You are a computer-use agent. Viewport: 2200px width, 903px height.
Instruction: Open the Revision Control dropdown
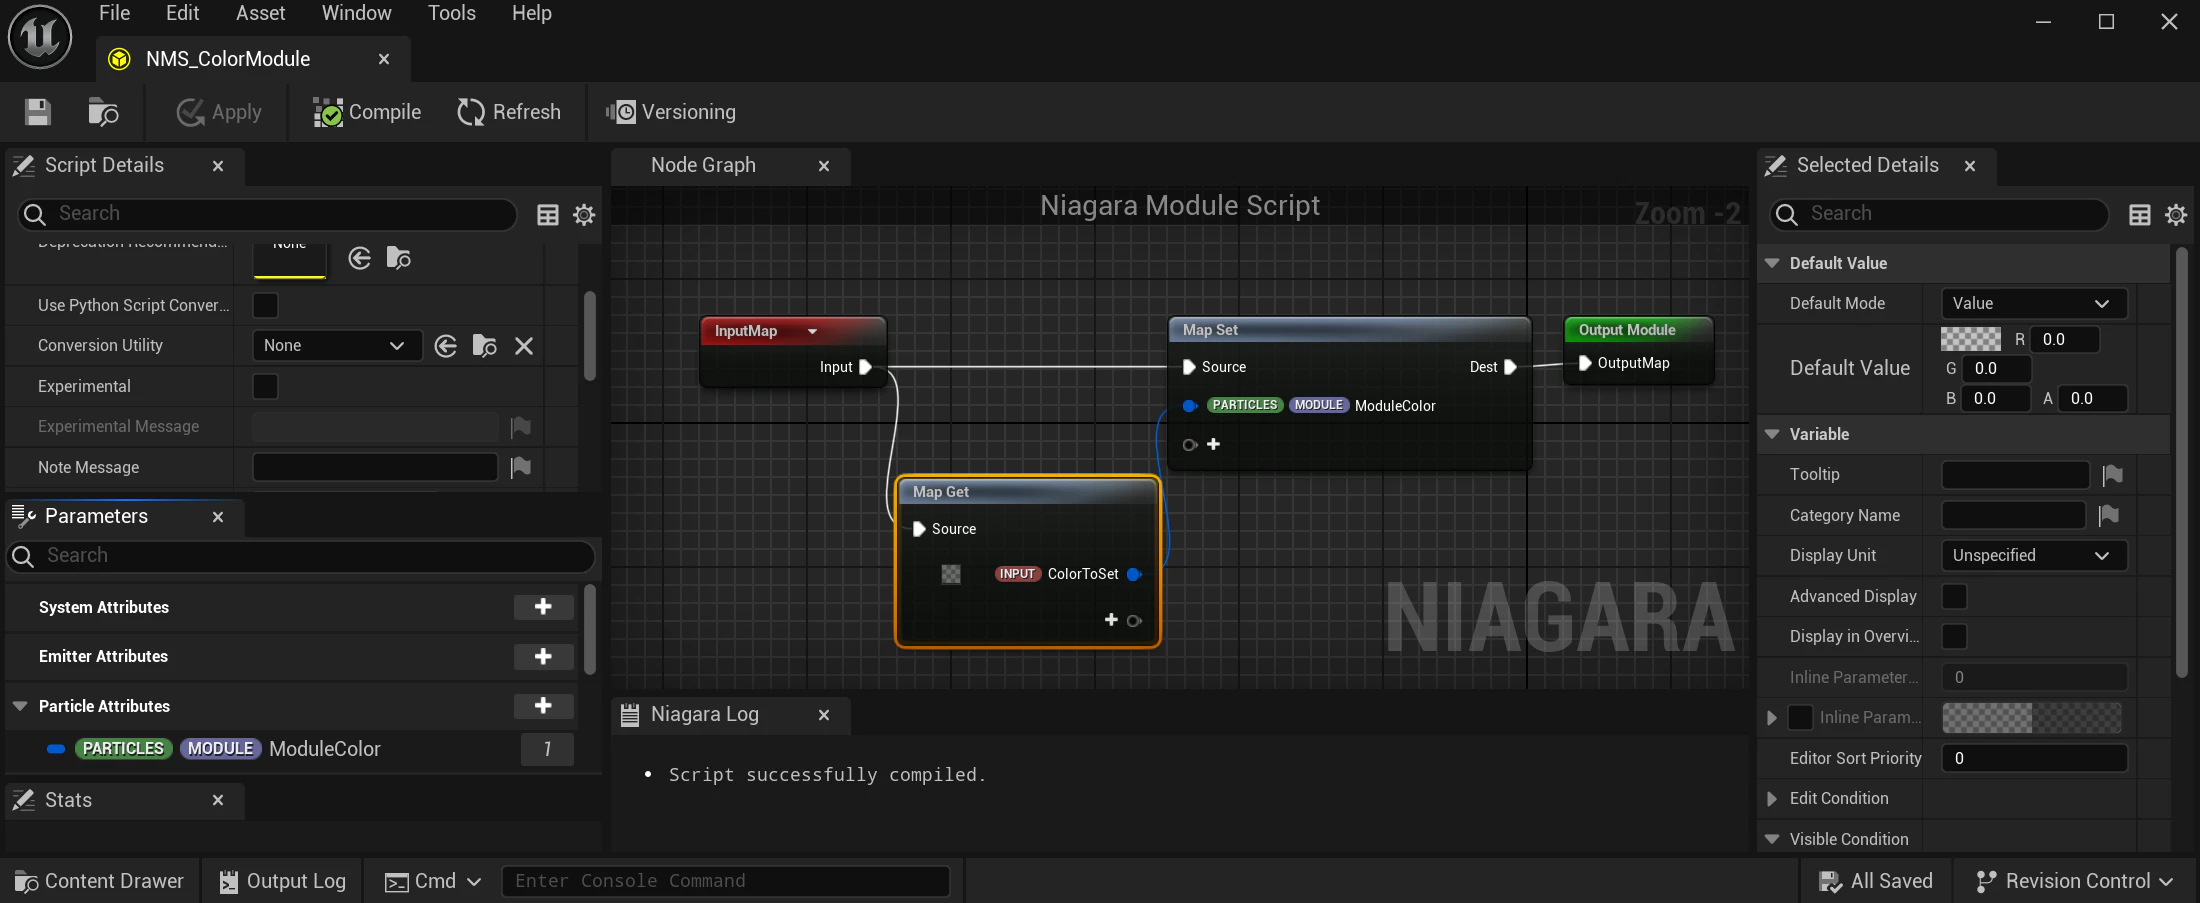point(2075,881)
